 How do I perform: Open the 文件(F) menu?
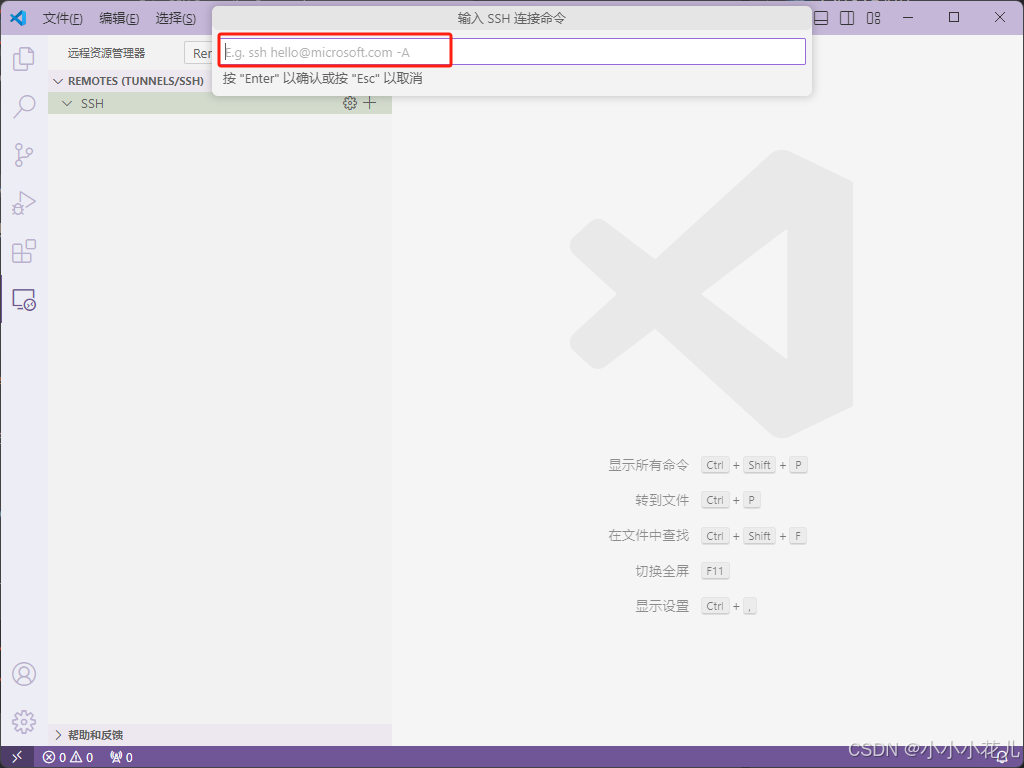click(x=63, y=18)
